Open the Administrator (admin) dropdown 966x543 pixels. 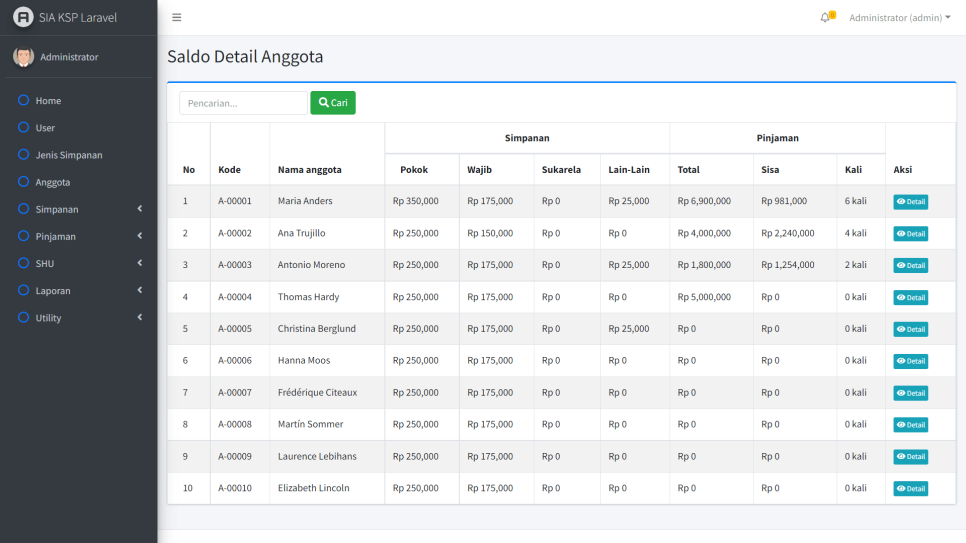(x=899, y=17)
